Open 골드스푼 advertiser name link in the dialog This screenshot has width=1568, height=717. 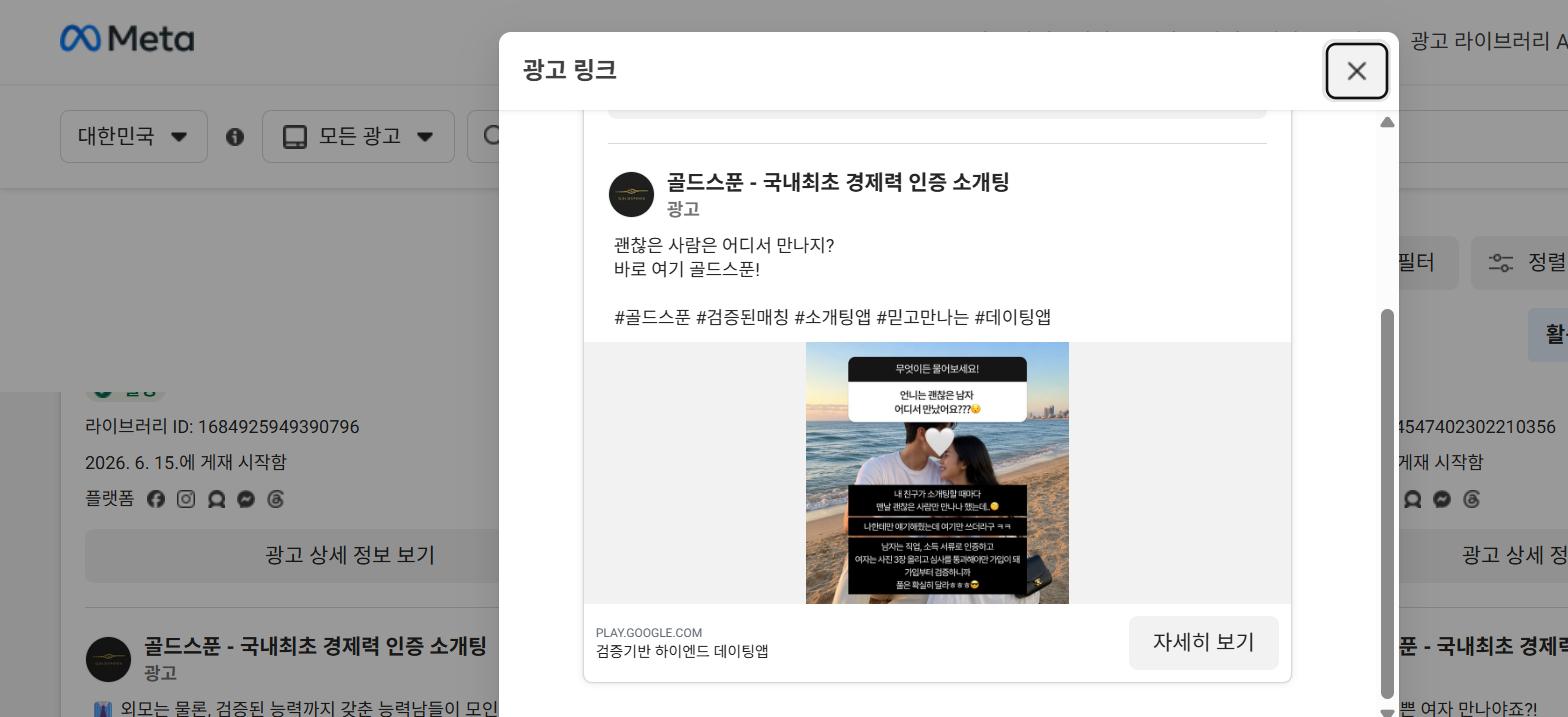[x=838, y=182]
